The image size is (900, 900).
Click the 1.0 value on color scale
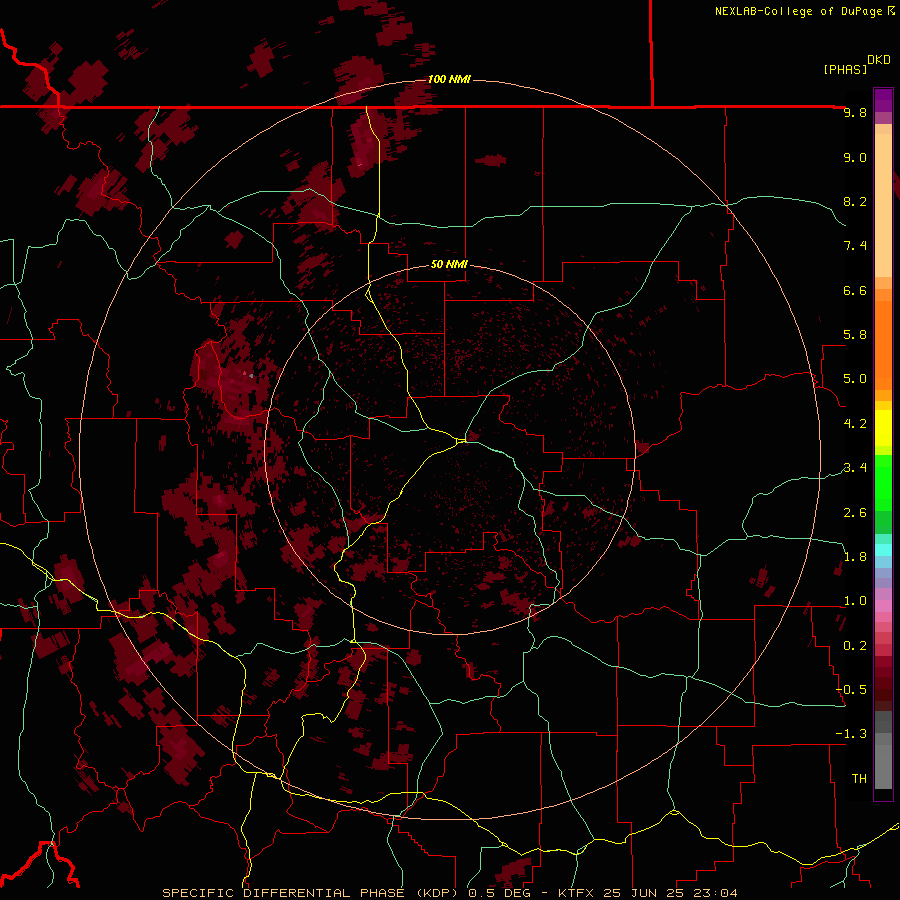click(x=855, y=601)
